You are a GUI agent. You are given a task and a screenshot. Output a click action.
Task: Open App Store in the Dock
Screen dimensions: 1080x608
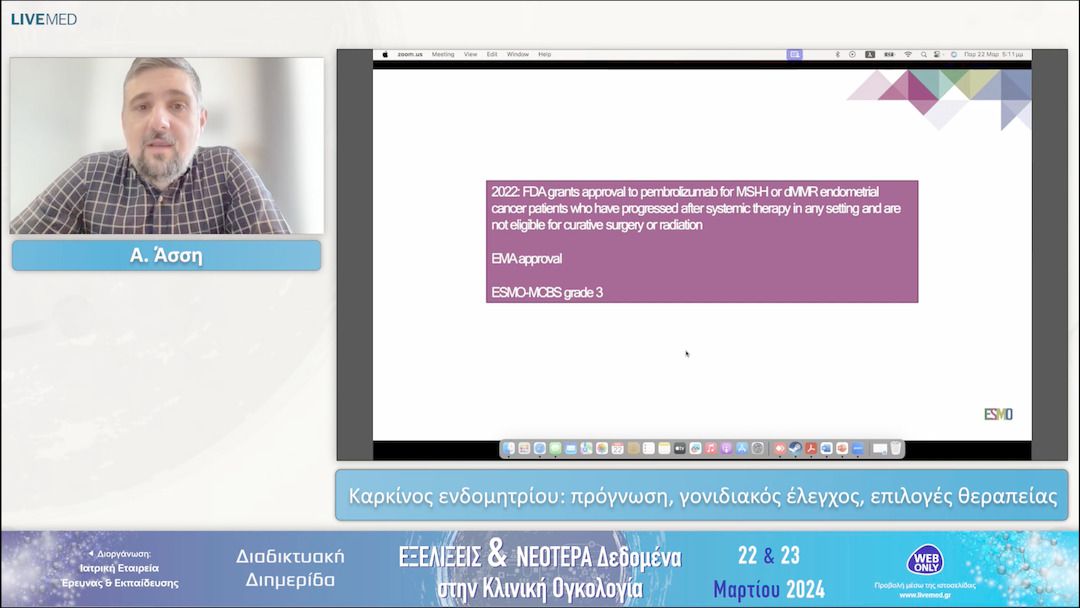click(742, 448)
